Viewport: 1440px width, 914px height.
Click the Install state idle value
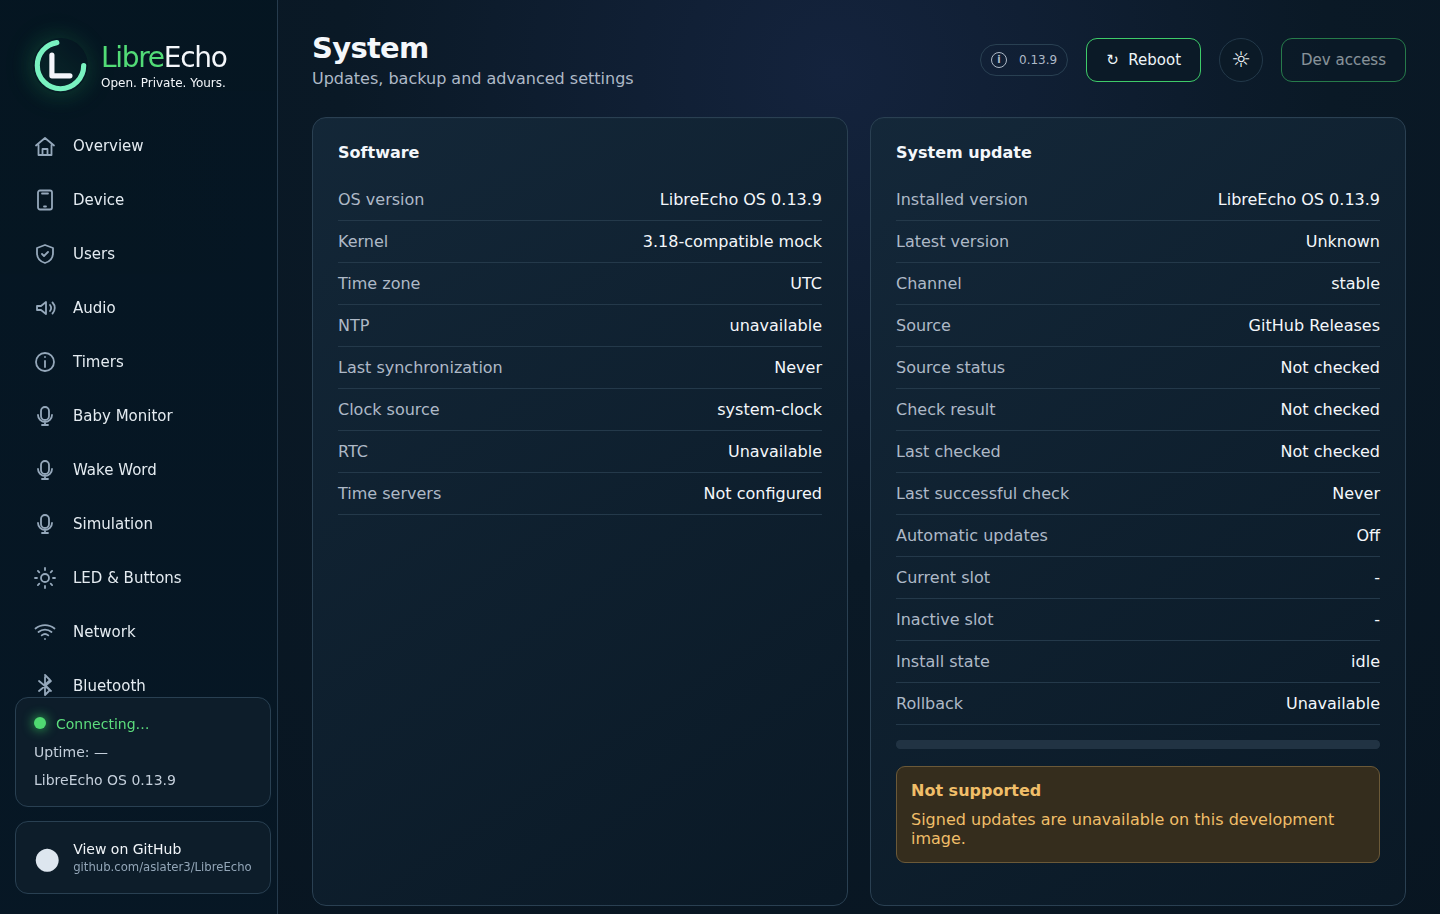point(1365,662)
